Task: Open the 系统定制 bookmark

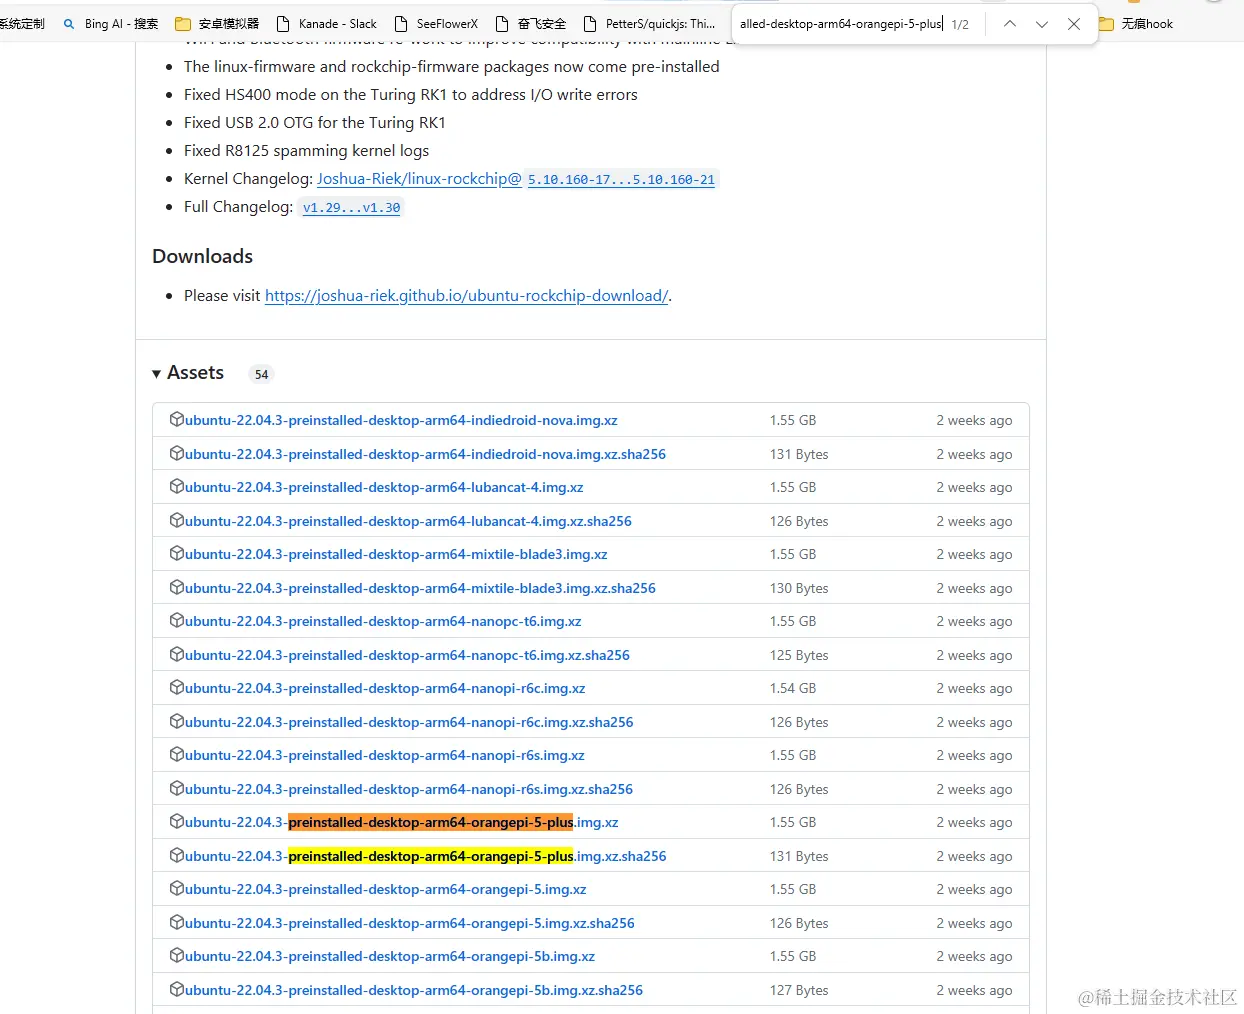Action: click(22, 24)
